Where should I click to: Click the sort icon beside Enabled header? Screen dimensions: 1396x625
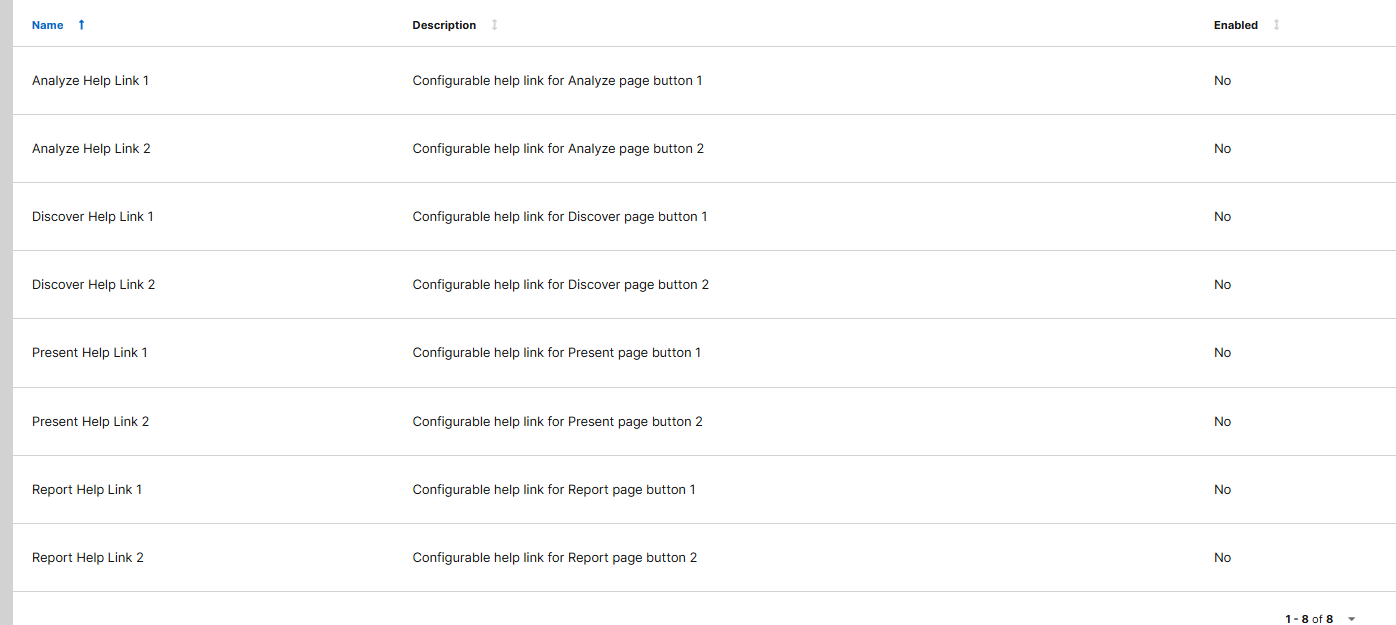pyautogui.click(x=1276, y=25)
